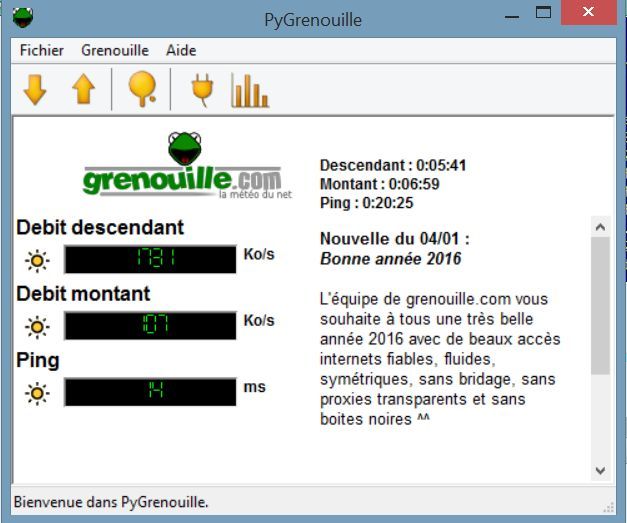Click the 'Nouvelle du 04/01 :' heading
This screenshot has width=627, height=523.
pyautogui.click(x=395, y=239)
